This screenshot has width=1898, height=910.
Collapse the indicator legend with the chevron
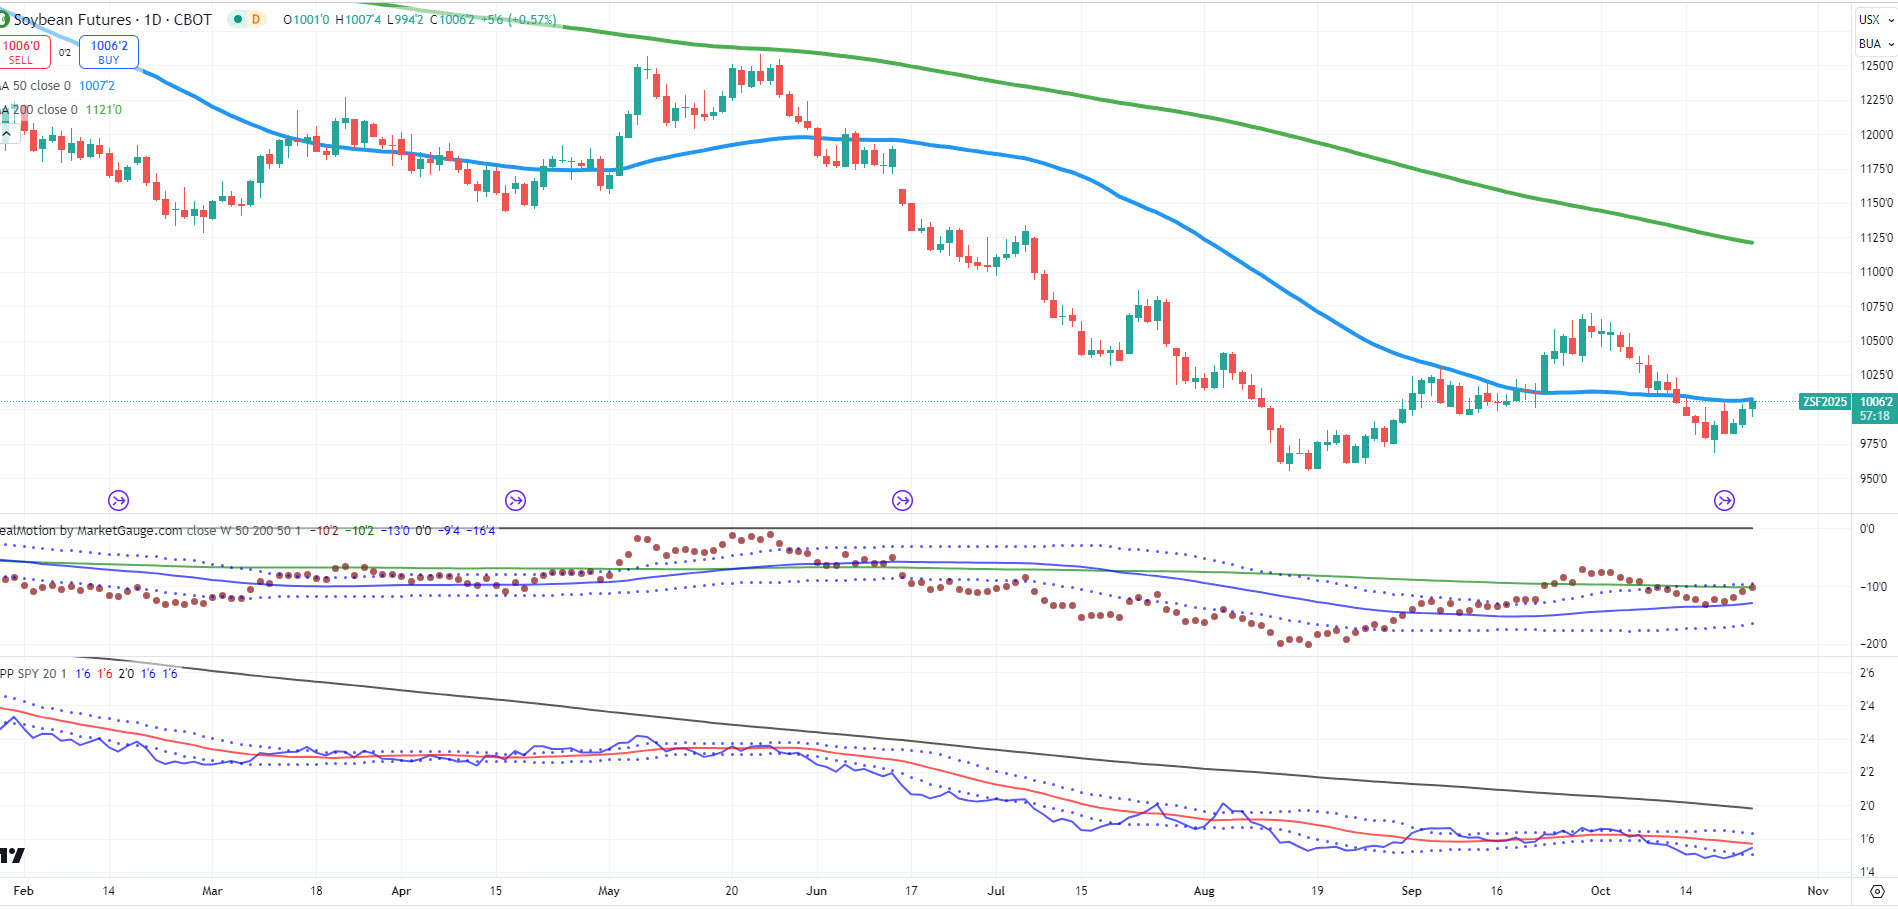click(6, 133)
